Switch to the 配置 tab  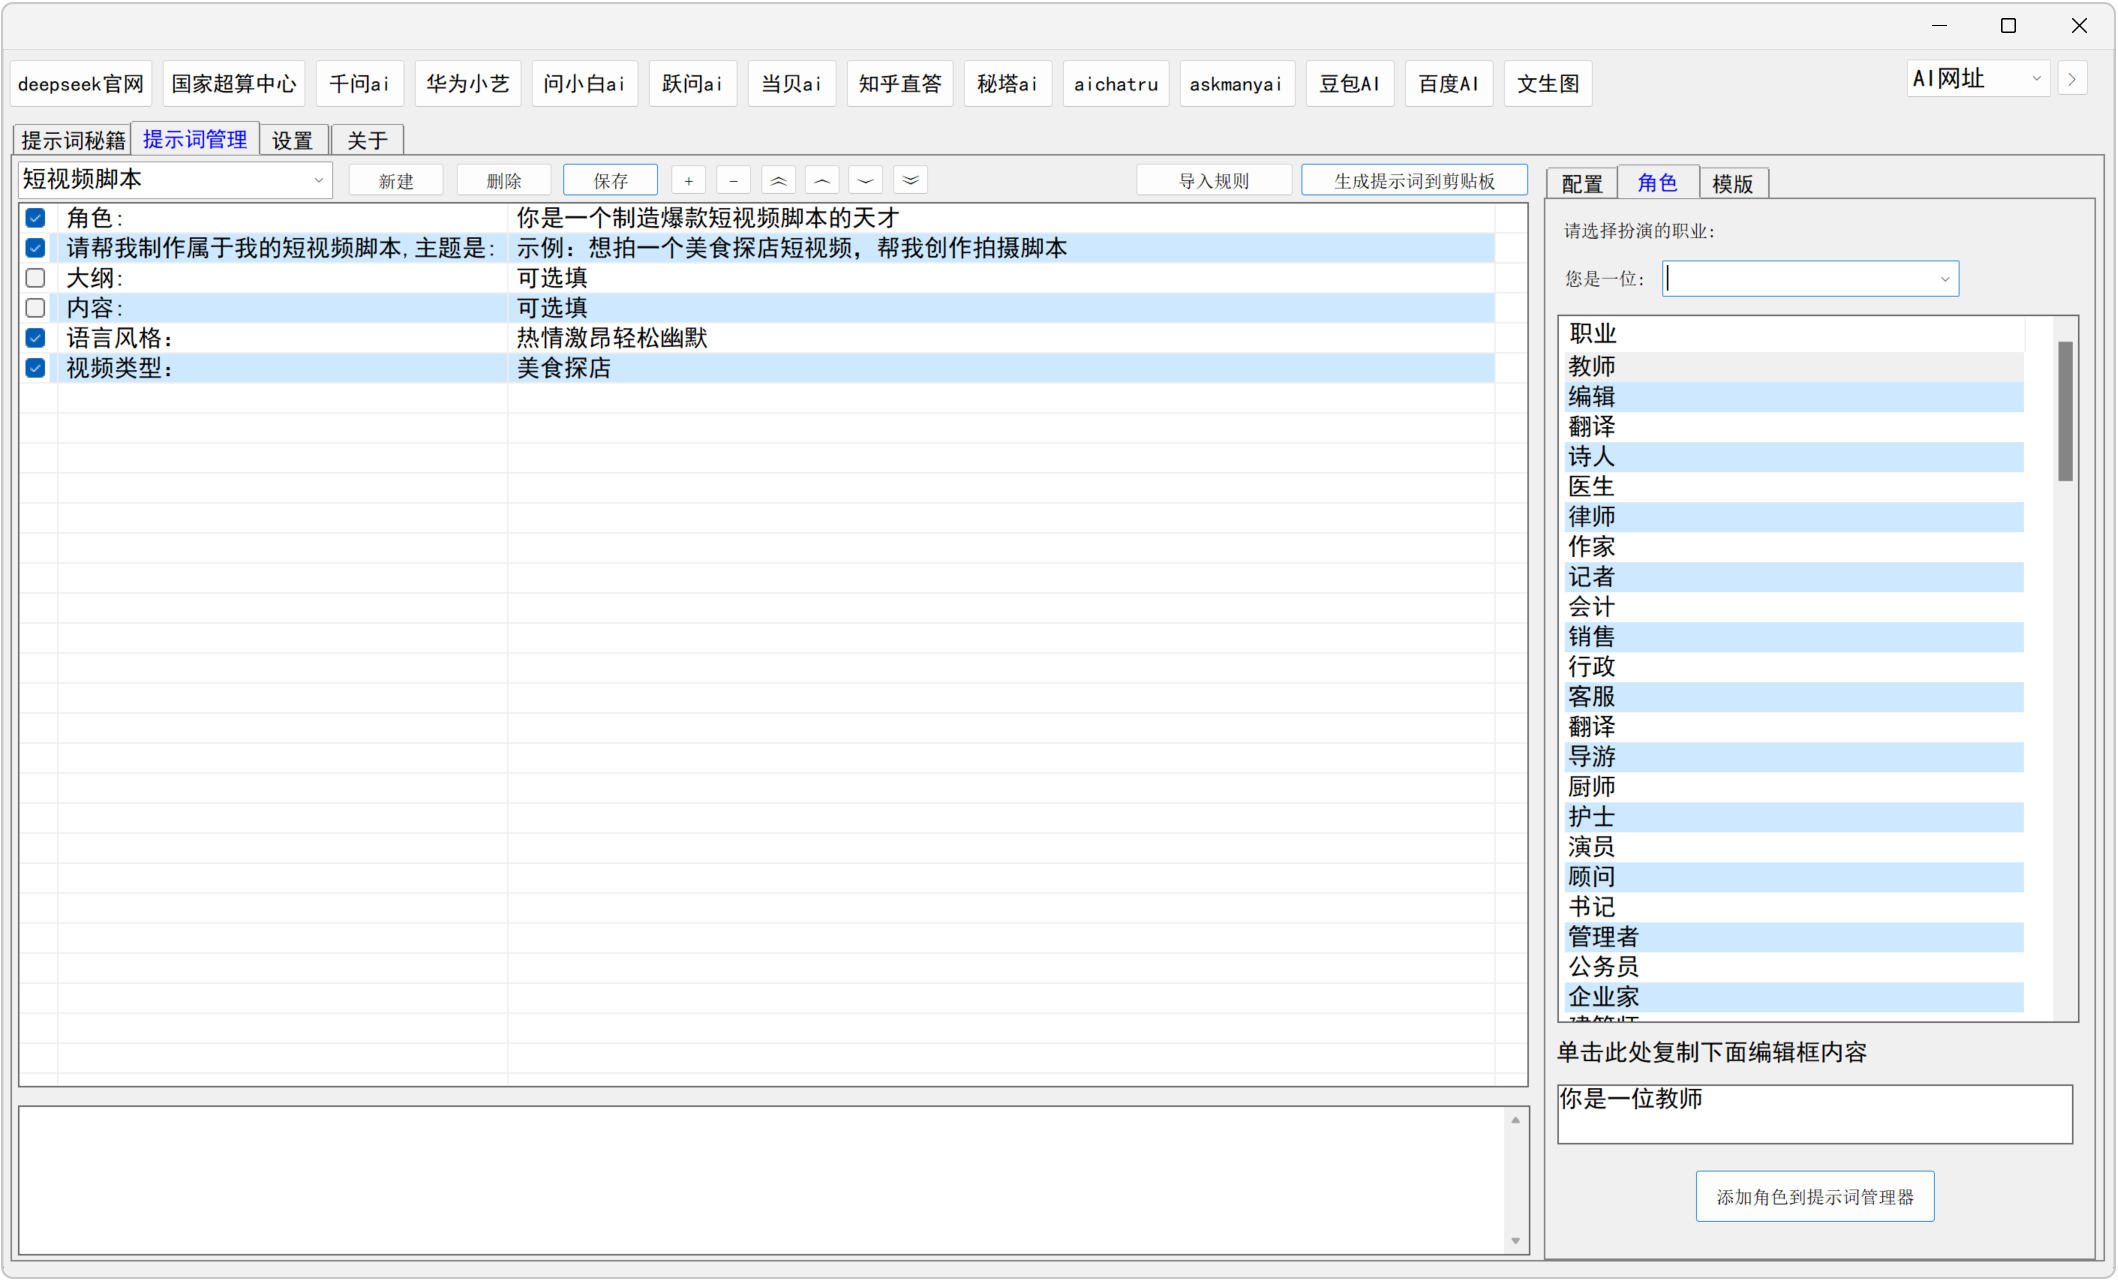click(1582, 184)
